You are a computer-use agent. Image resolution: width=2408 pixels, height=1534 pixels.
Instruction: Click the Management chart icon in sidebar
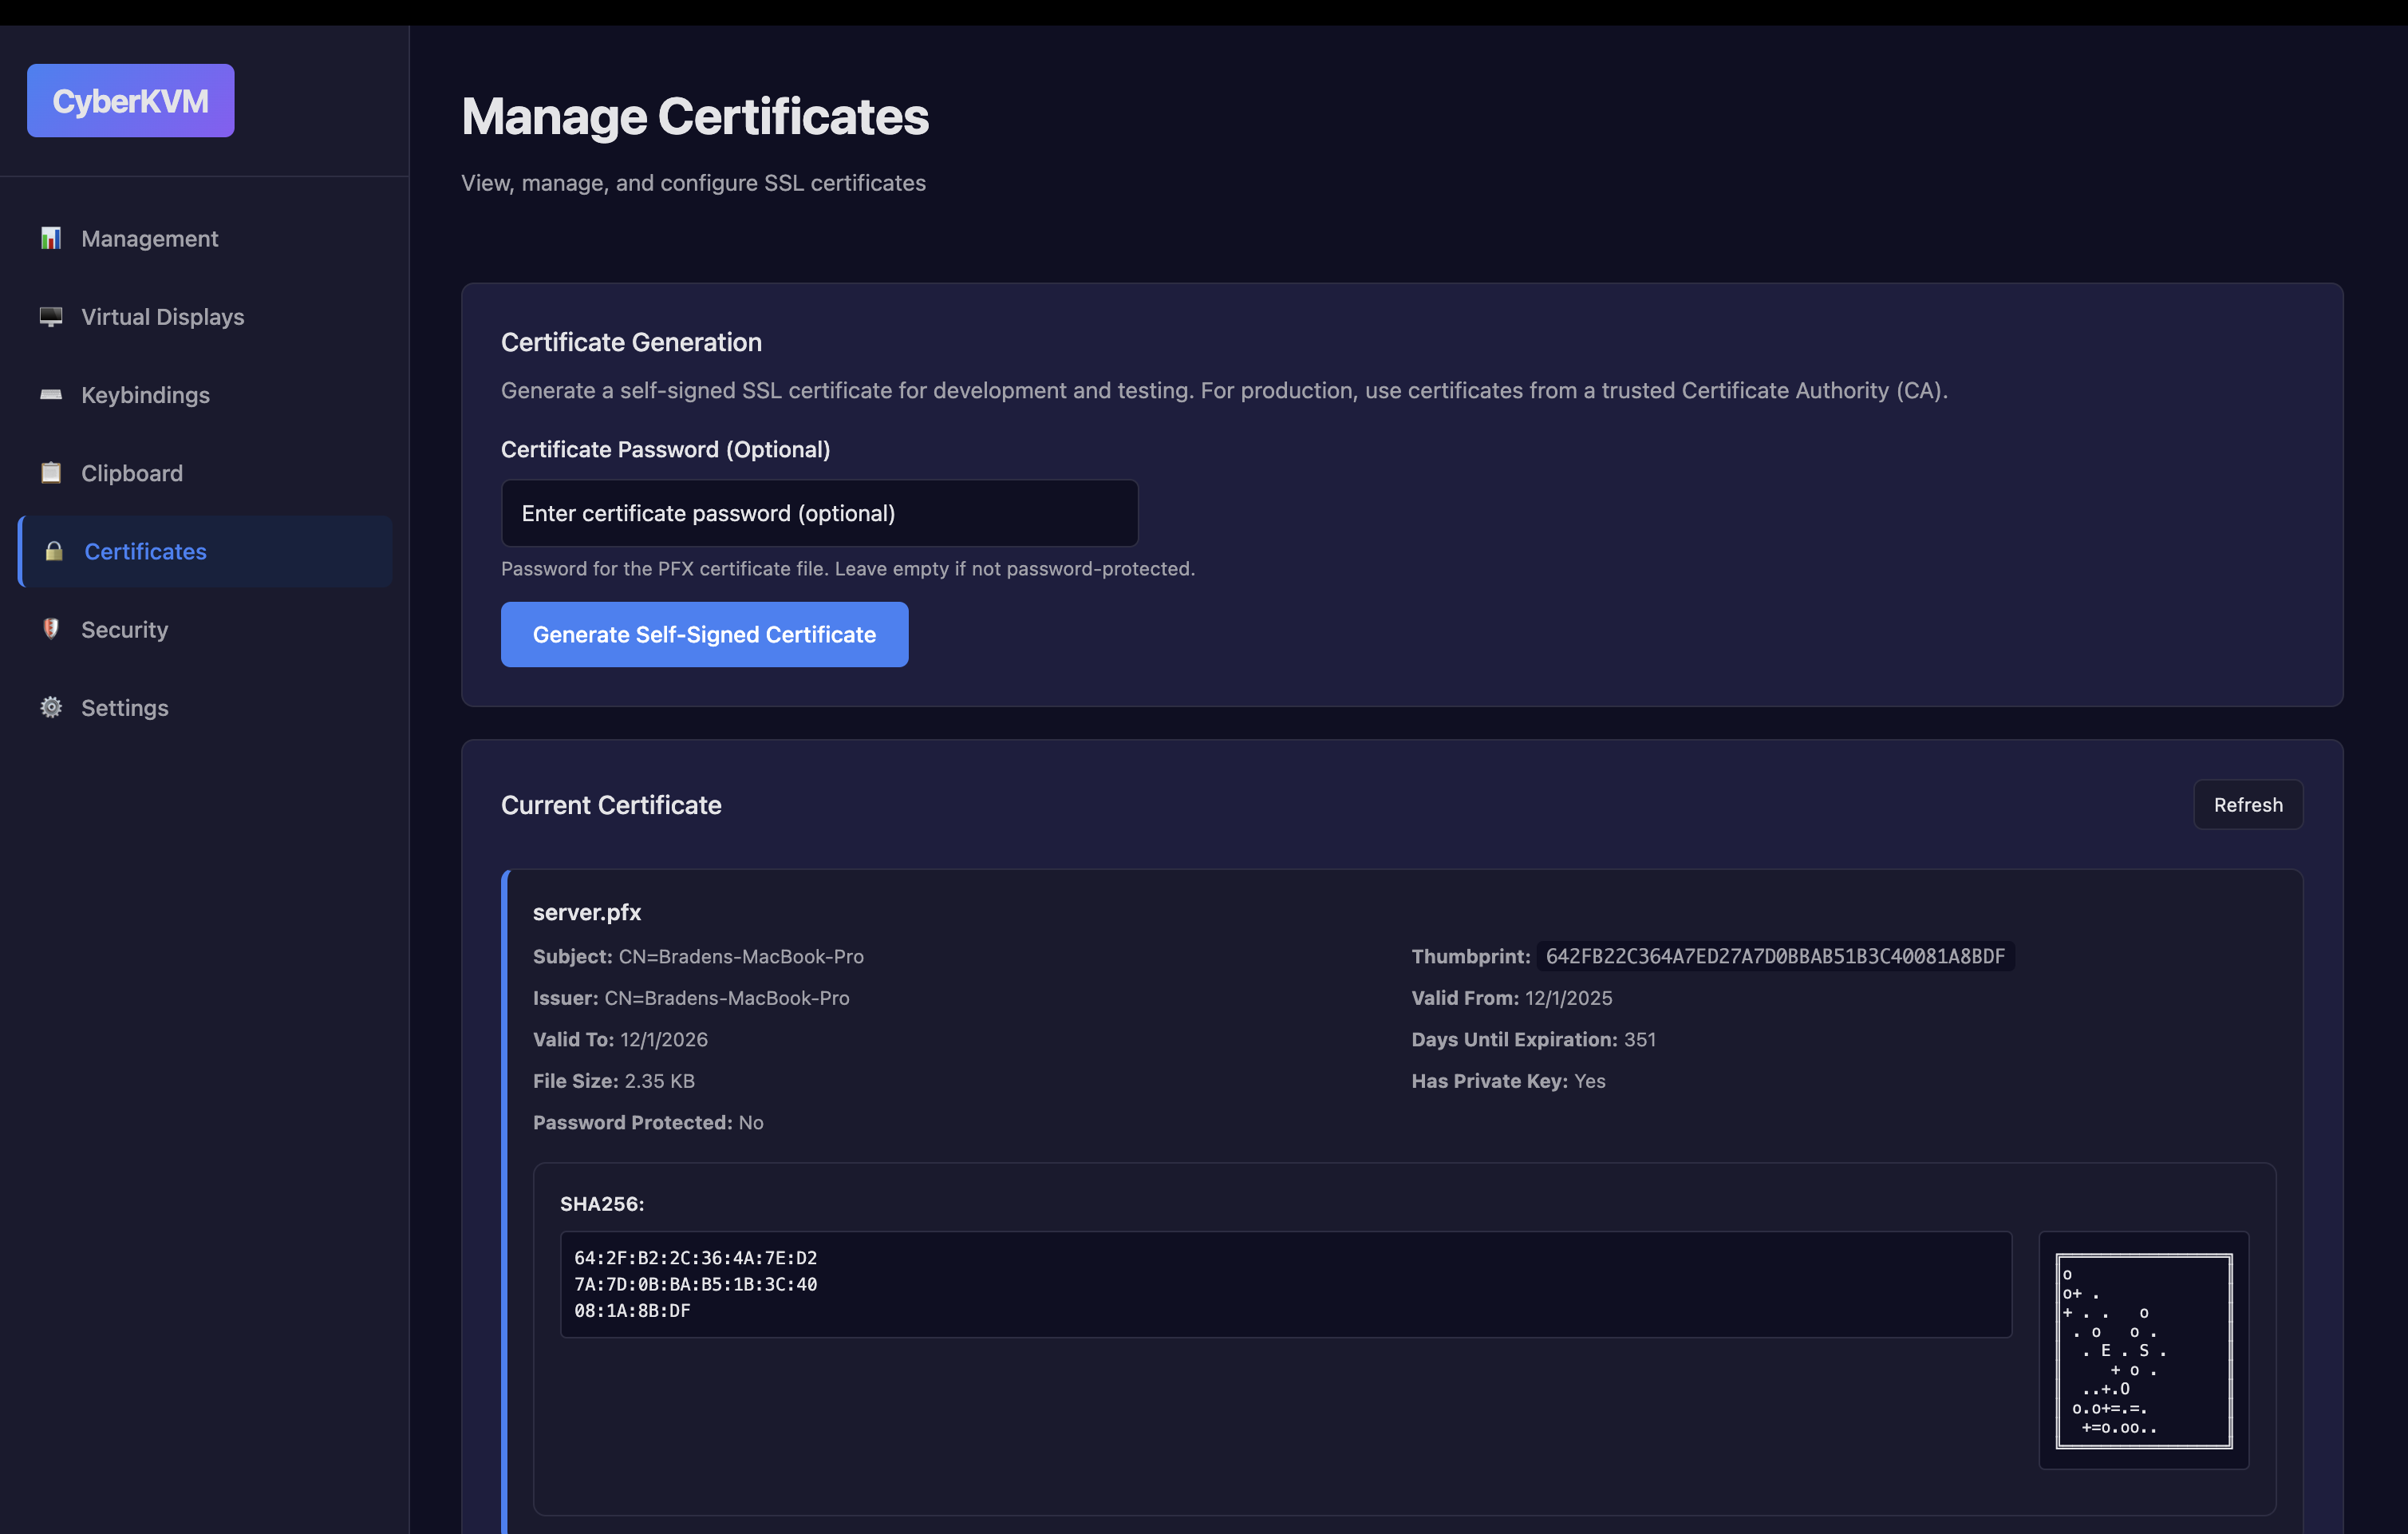point(51,238)
